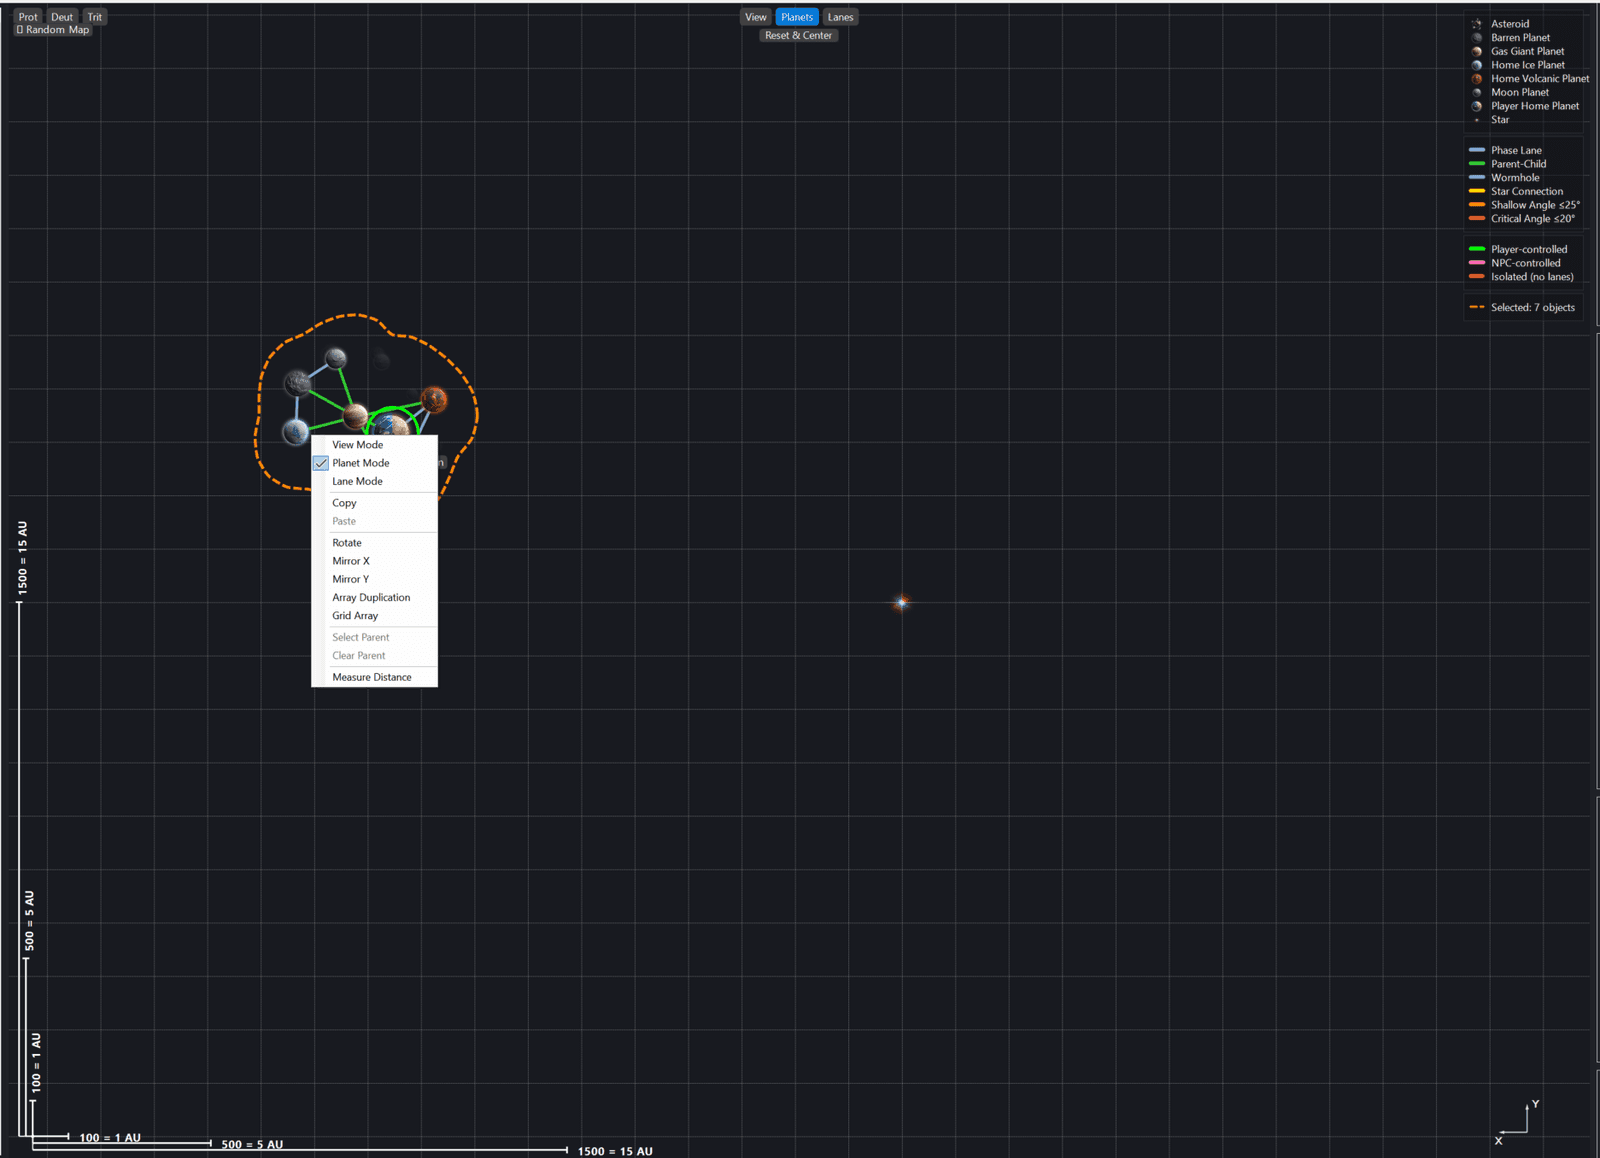This screenshot has height=1158, width=1600.
Task: Choose Lane Mode from the context menu
Action: click(375, 481)
